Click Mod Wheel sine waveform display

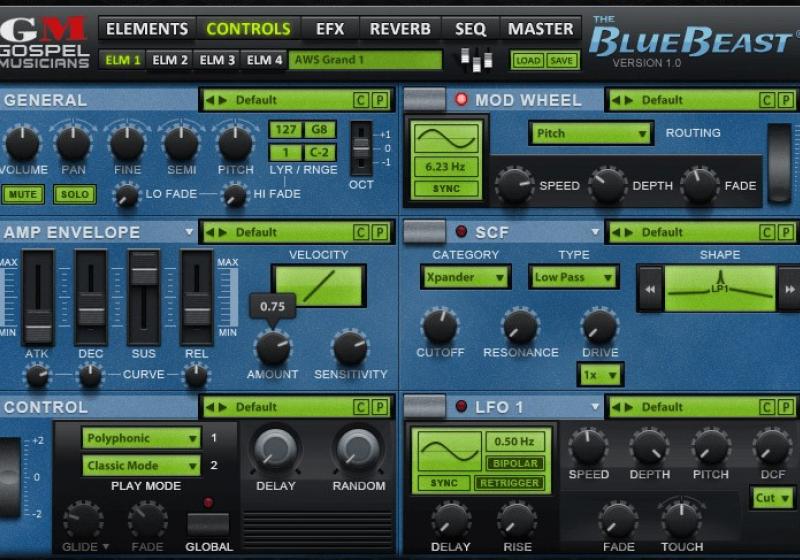coord(446,138)
